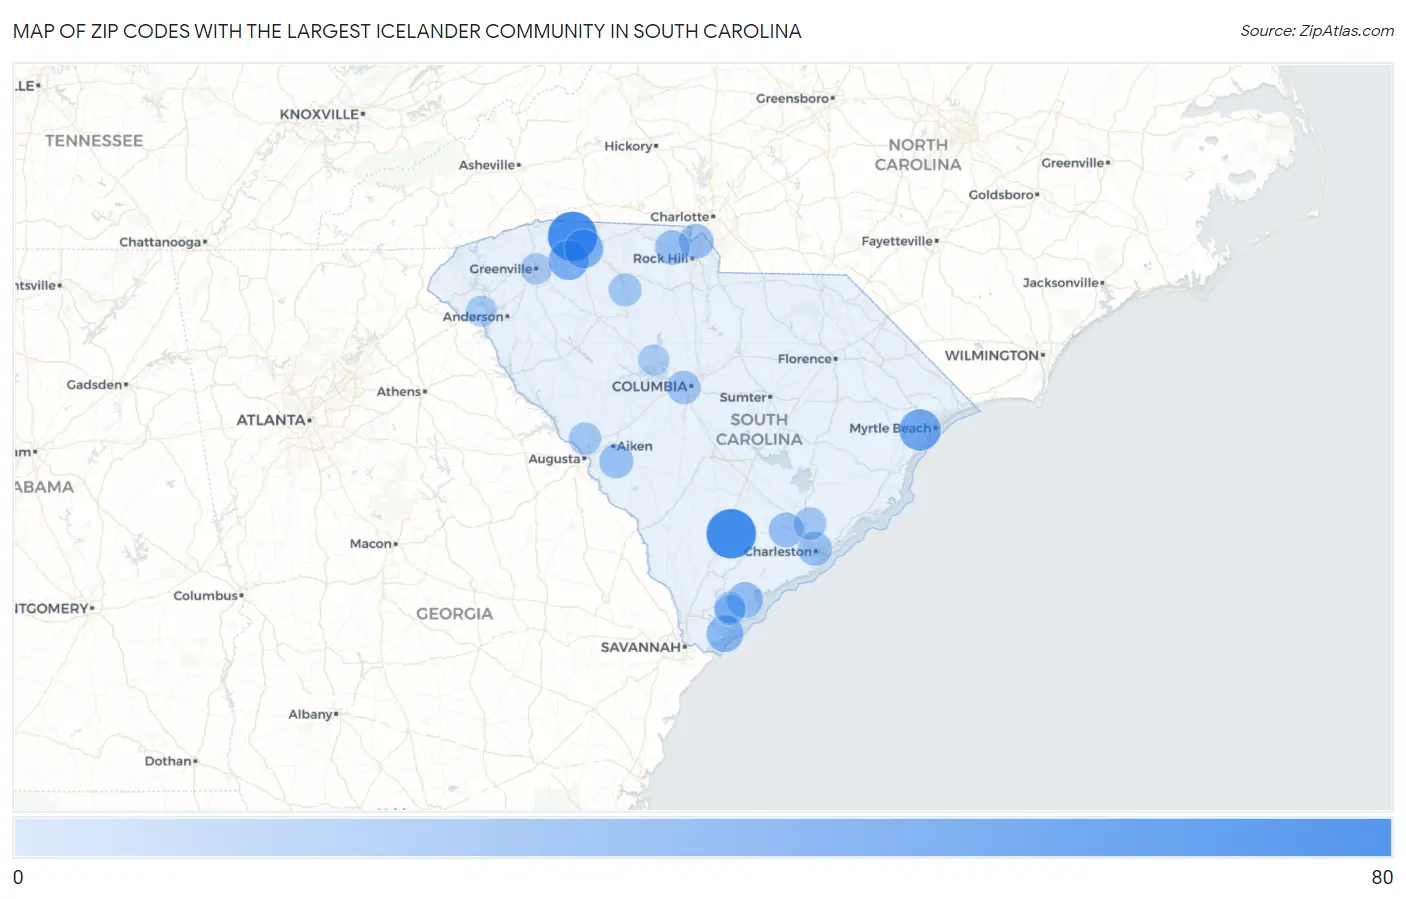The image size is (1406, 899).
Task: Click the NORTH CAROLINA state label
Action: click(x=918, y=155)
